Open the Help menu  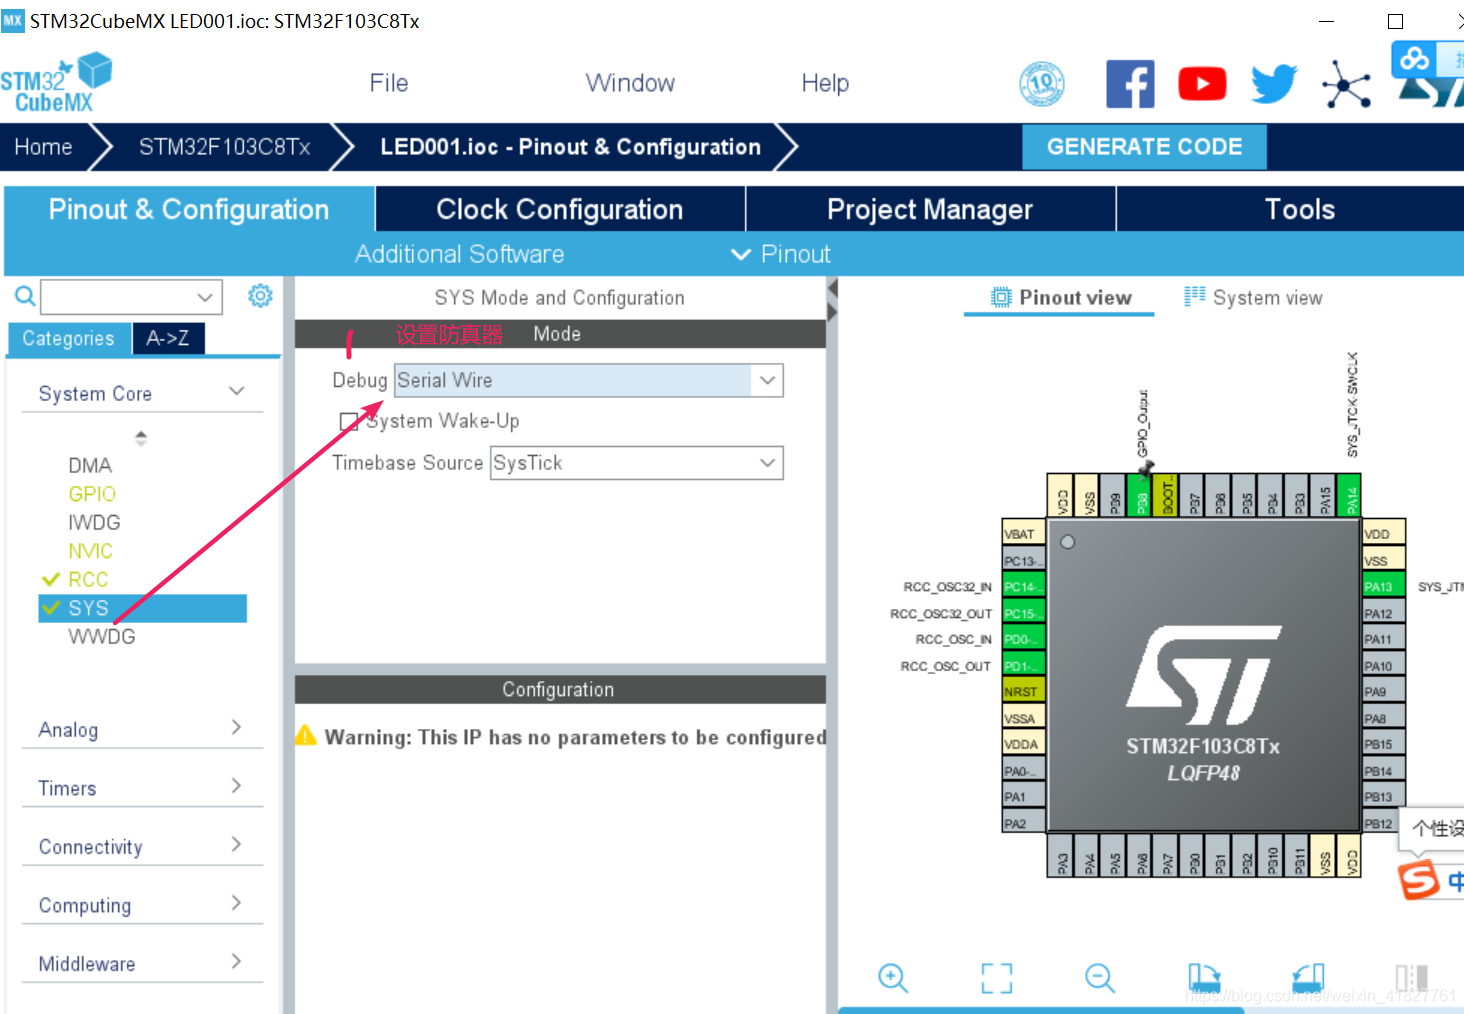pyautogui.click(x=825, y=83)
